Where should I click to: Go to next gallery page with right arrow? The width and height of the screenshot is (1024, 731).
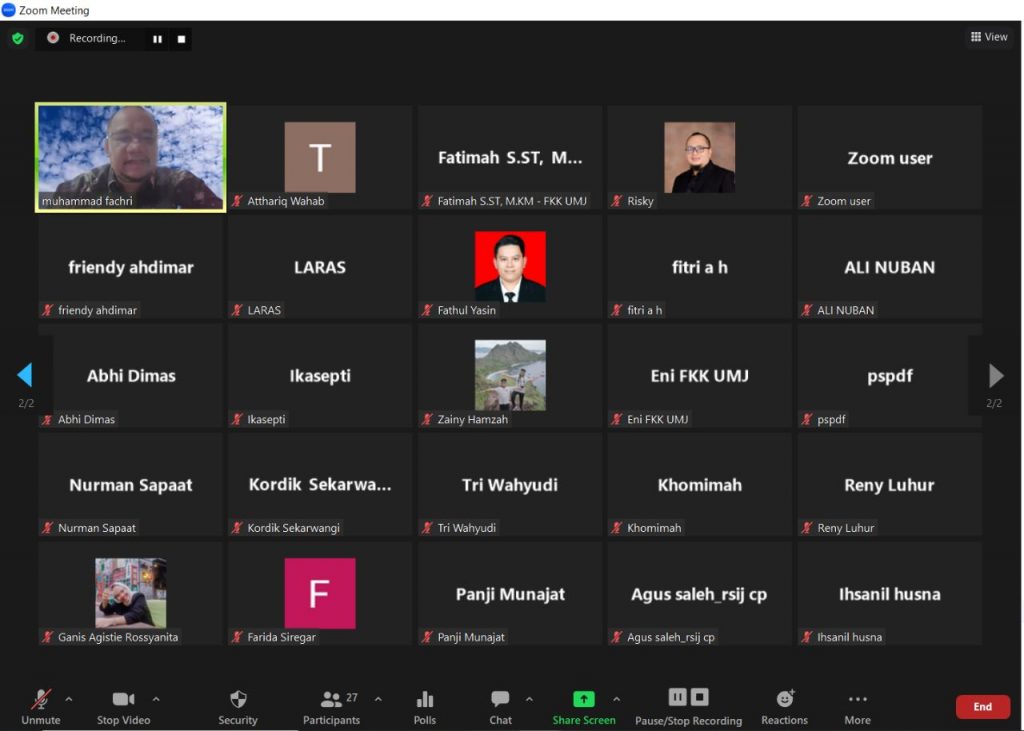pos(996,376)
